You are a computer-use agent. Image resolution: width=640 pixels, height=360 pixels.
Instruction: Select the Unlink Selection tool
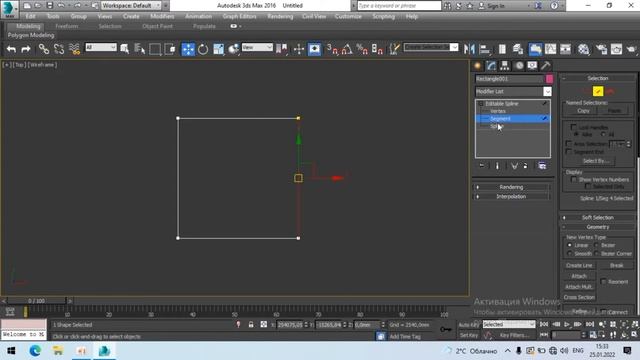59,49
